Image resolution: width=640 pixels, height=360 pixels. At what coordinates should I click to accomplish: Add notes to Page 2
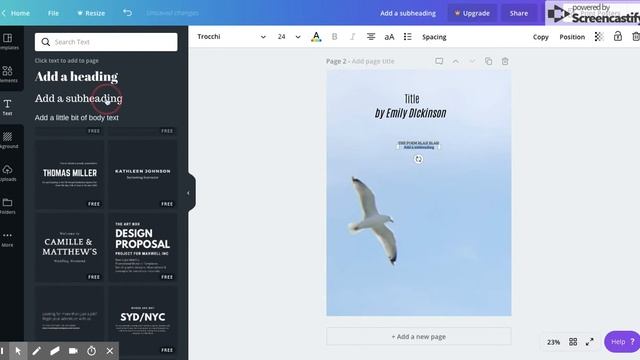click(439, 61)
